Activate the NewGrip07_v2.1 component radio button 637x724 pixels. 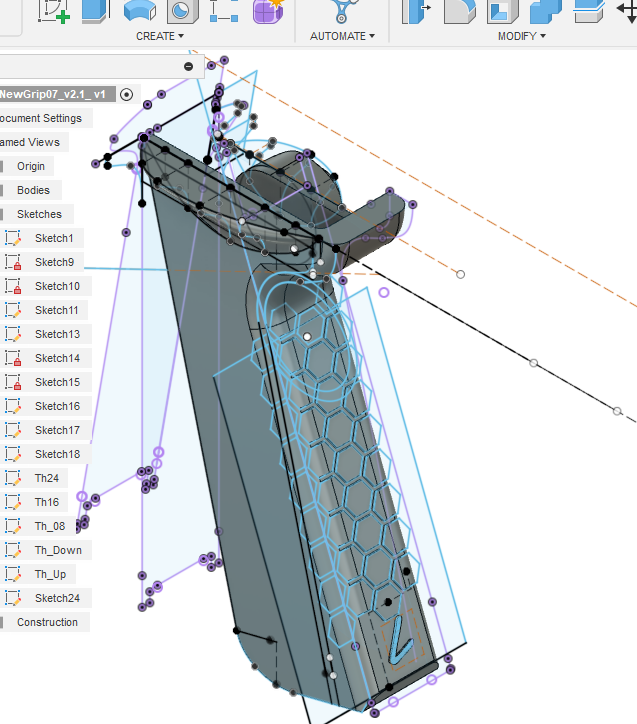(x=126, y=94)
